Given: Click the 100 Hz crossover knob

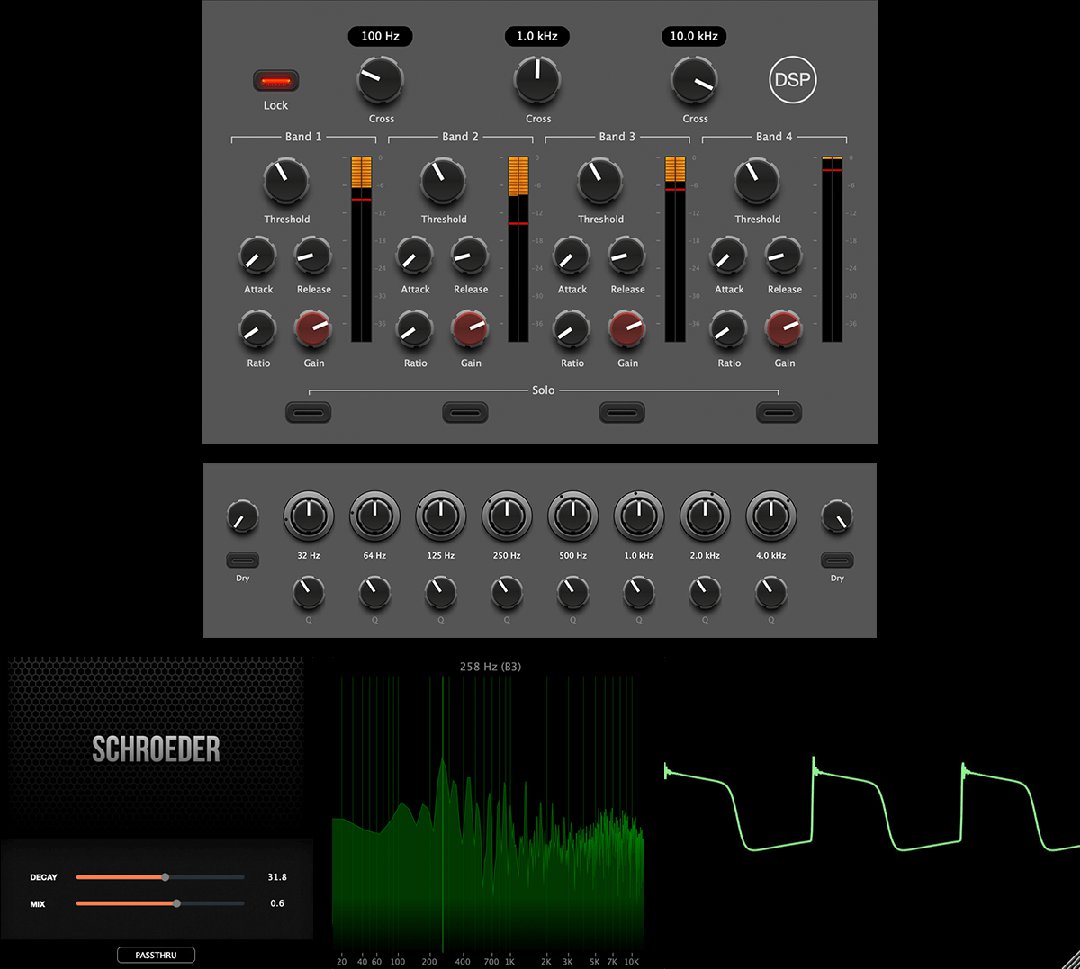Looking at the screenshot, I should [x=379, y=81].
